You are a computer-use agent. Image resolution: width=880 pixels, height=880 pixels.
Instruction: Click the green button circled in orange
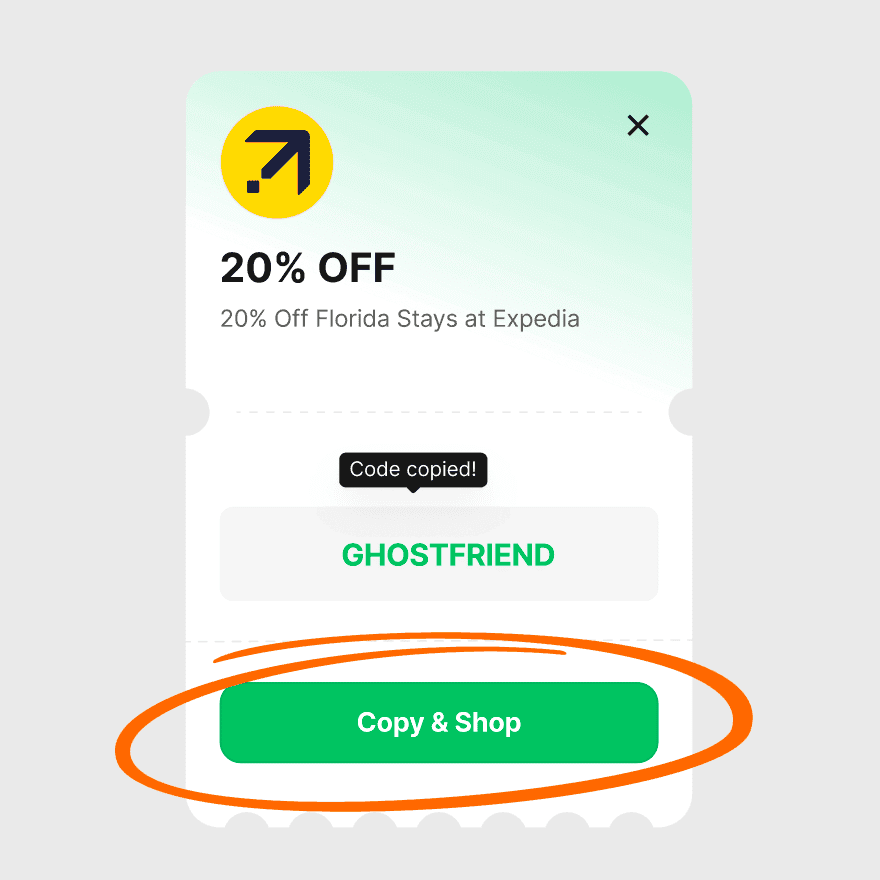click(439, 722)
